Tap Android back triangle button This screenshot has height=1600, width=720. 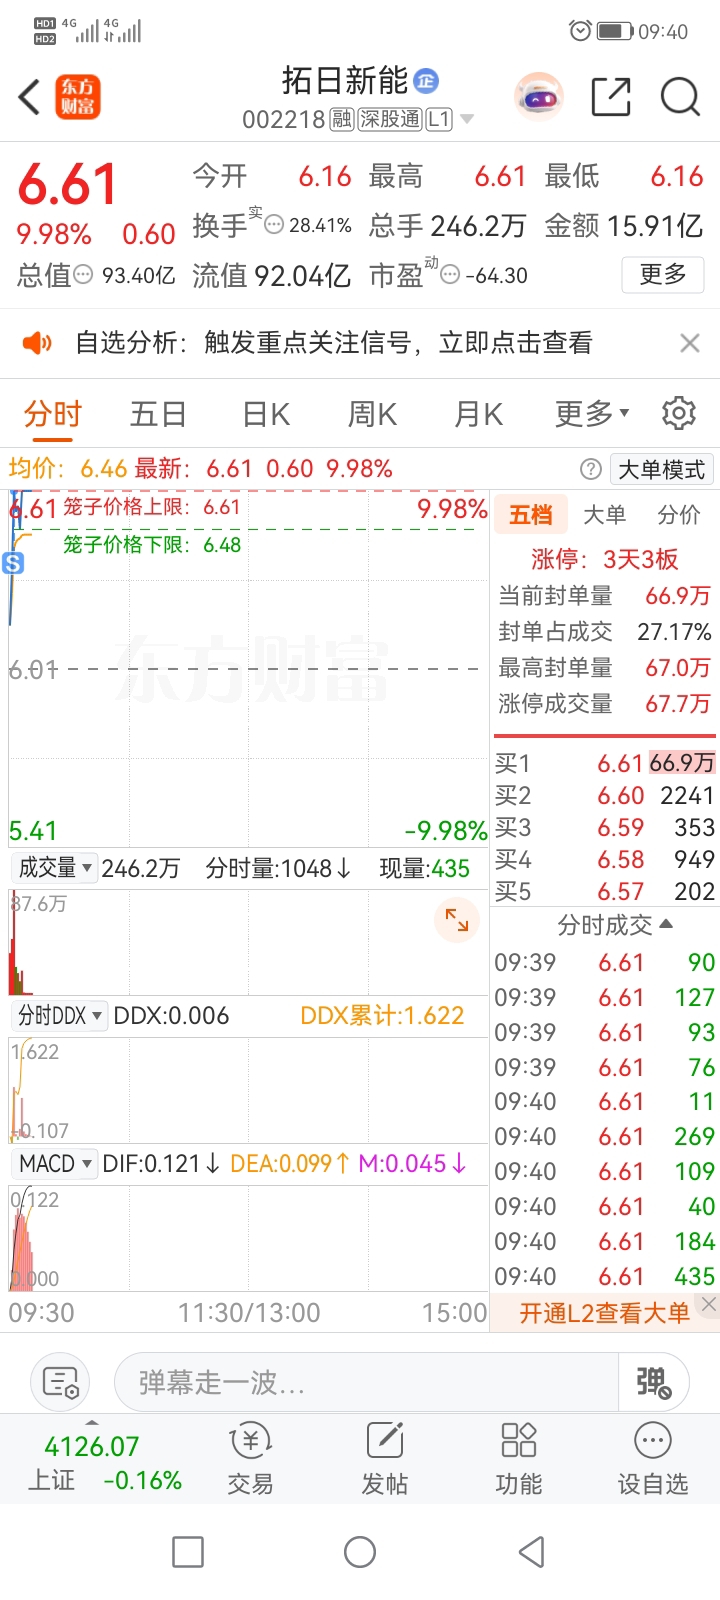532,1552
